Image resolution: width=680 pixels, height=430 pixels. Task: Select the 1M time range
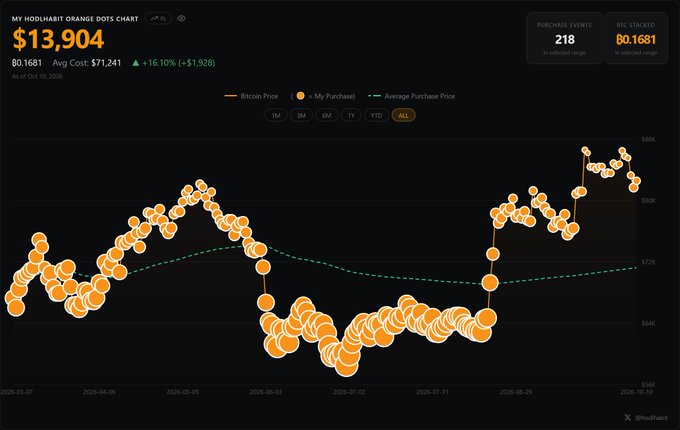[x=276, y=115]
